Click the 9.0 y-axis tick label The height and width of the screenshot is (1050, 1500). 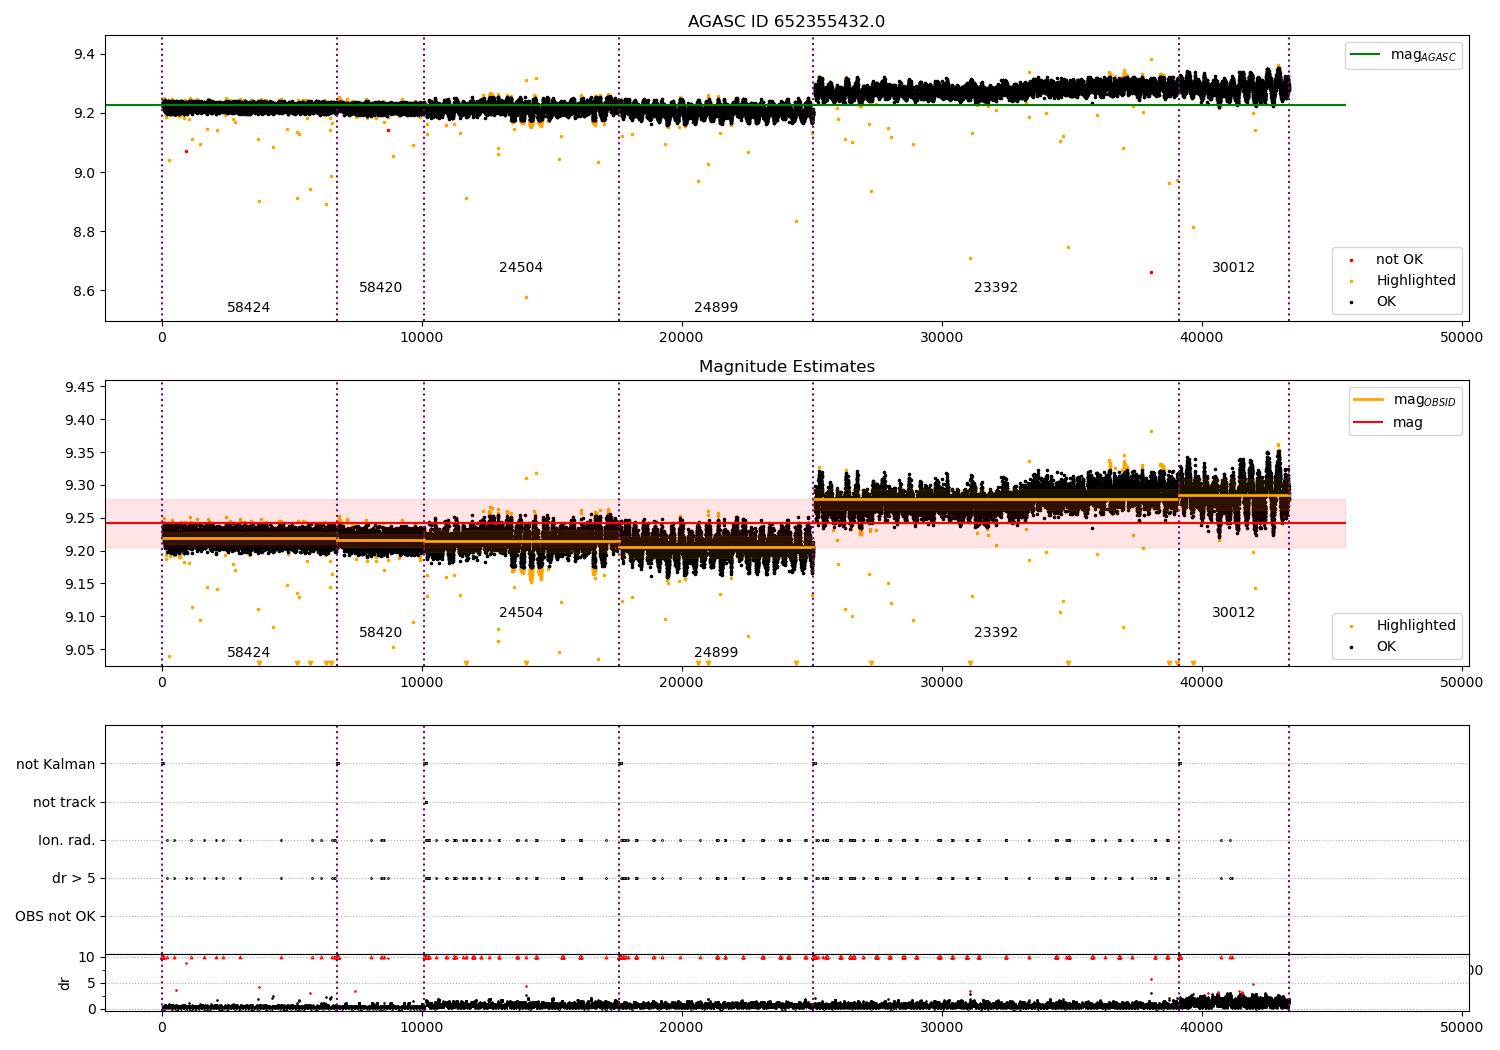85,173
